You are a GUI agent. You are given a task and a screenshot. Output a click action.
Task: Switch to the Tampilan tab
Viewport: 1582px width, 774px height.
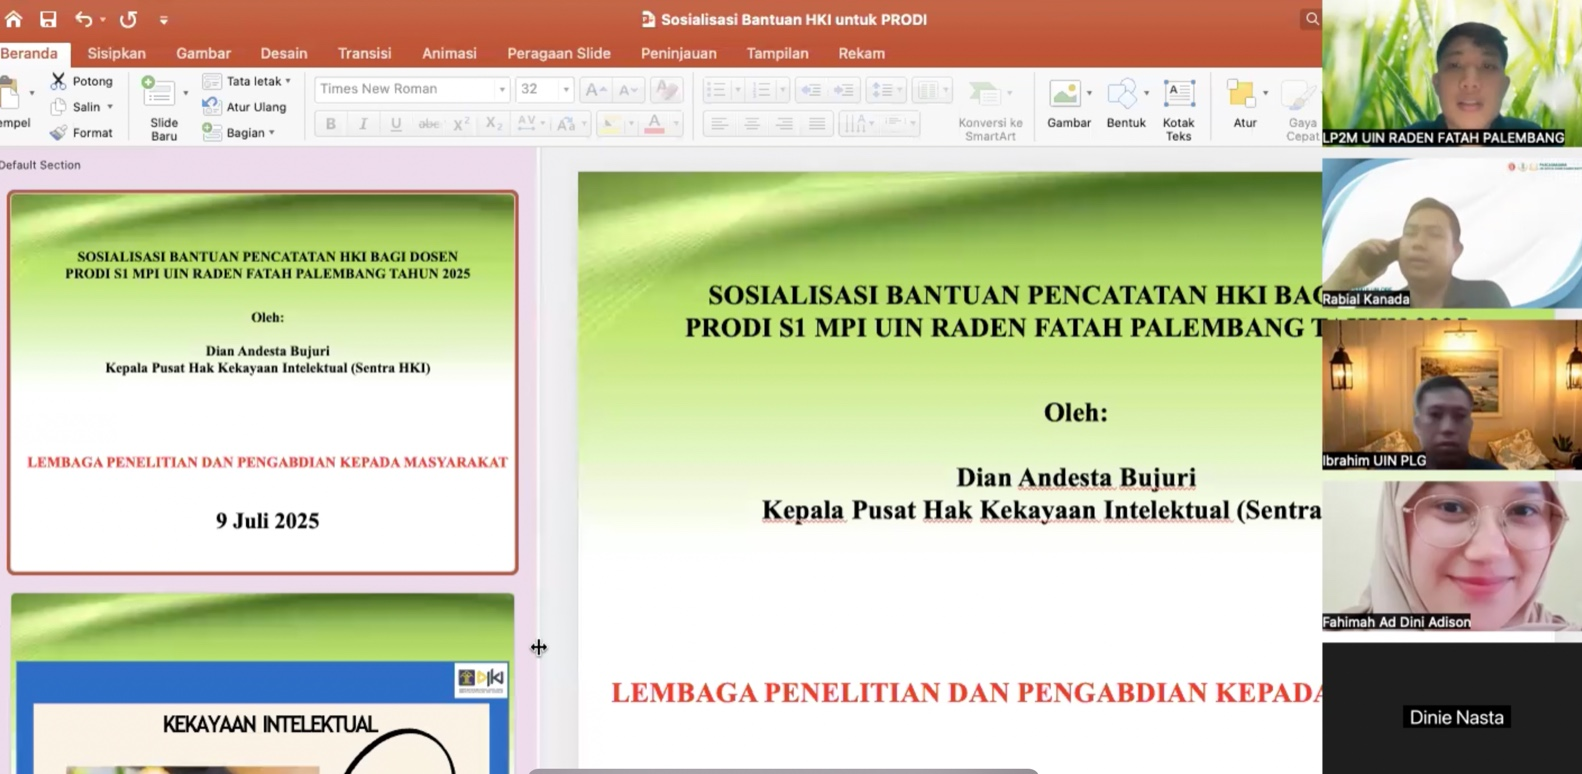coord(777,53)
